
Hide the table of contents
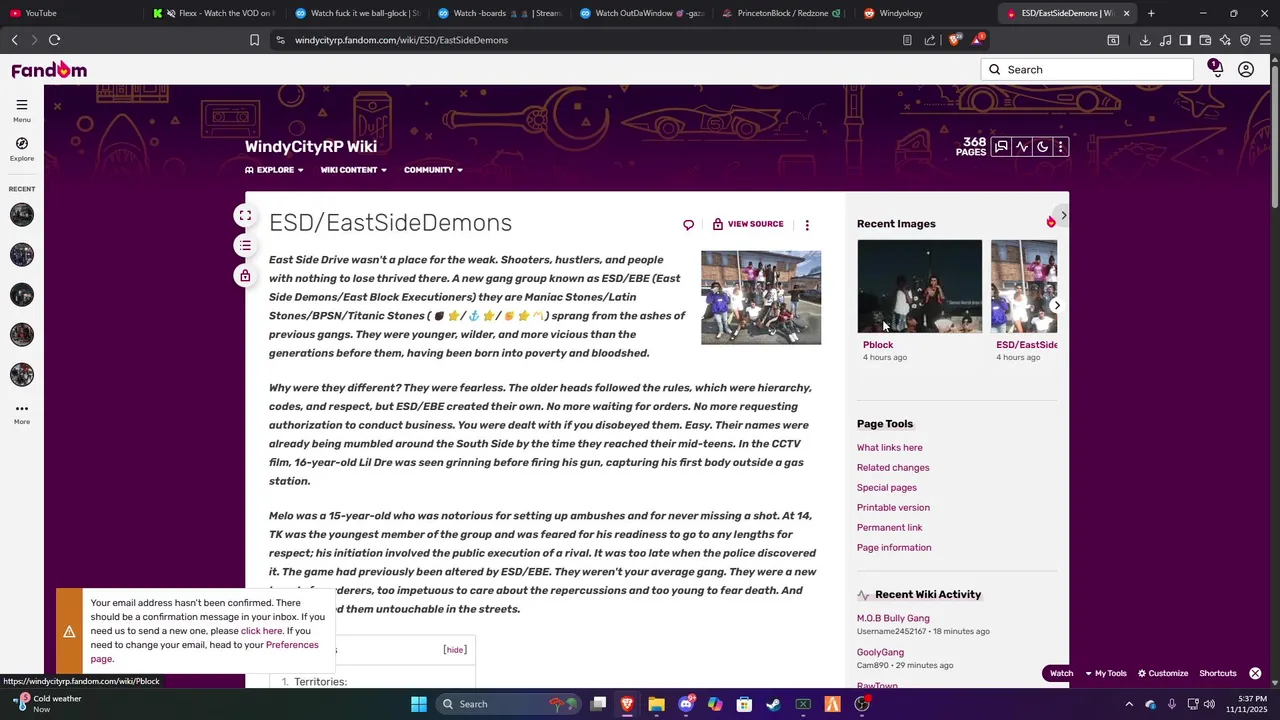click(x=455, y=650)
